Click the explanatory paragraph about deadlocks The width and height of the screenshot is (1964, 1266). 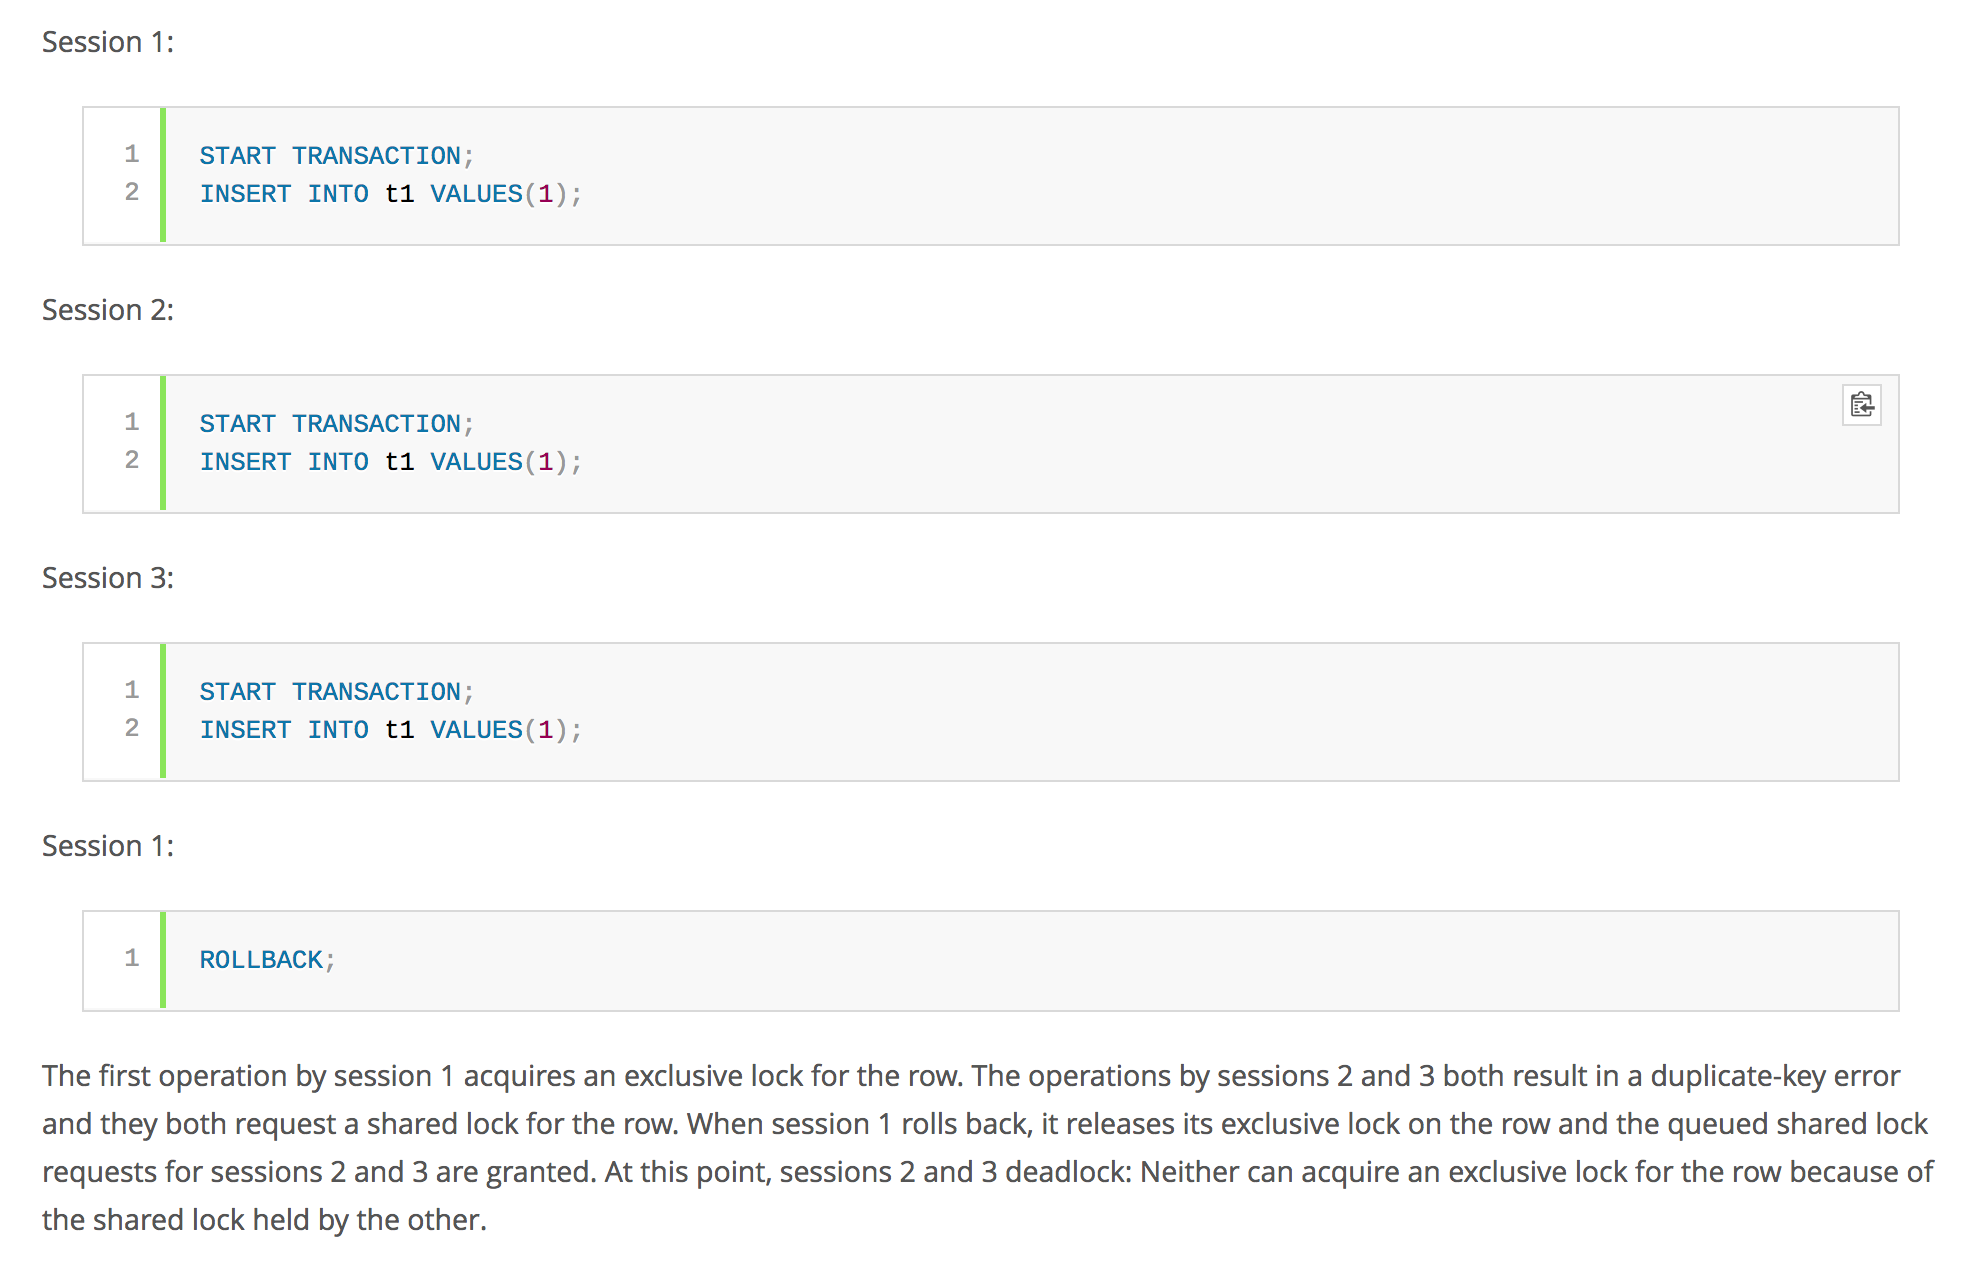pyautogui.click(x=986, y=1147)
